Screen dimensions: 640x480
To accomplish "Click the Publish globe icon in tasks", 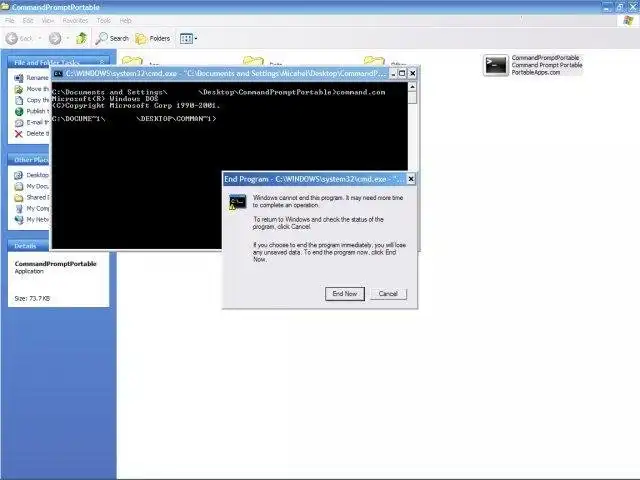I will tap(19, 111).
